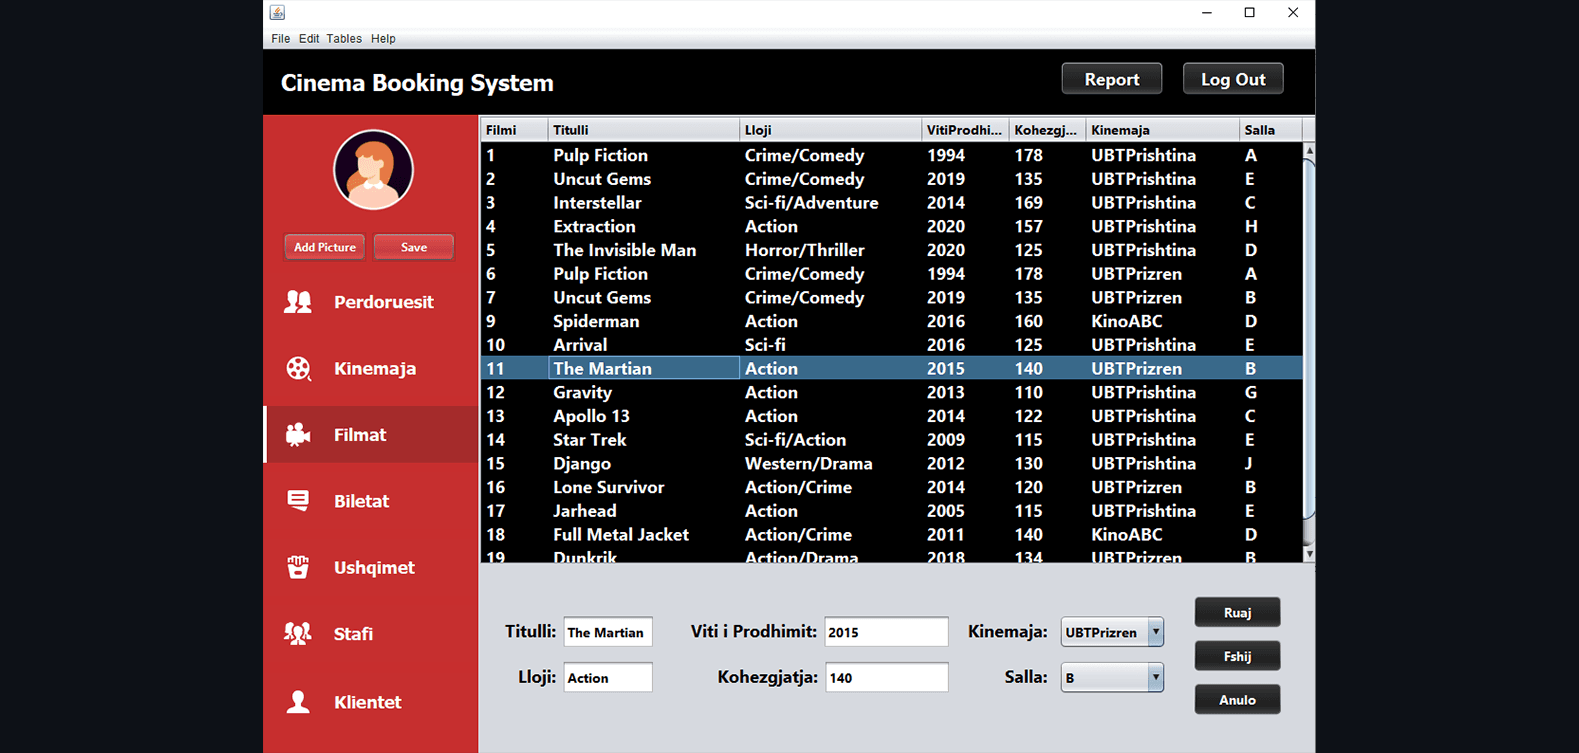Click Ruaj to save the film

pos(1237,613)
